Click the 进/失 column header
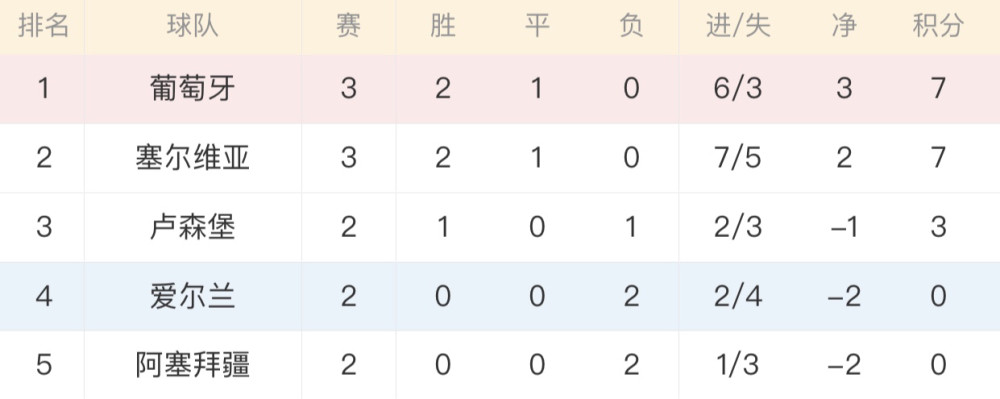This screenshot has width=1000, height=399. pyautogui.click(x=738, y=27)
